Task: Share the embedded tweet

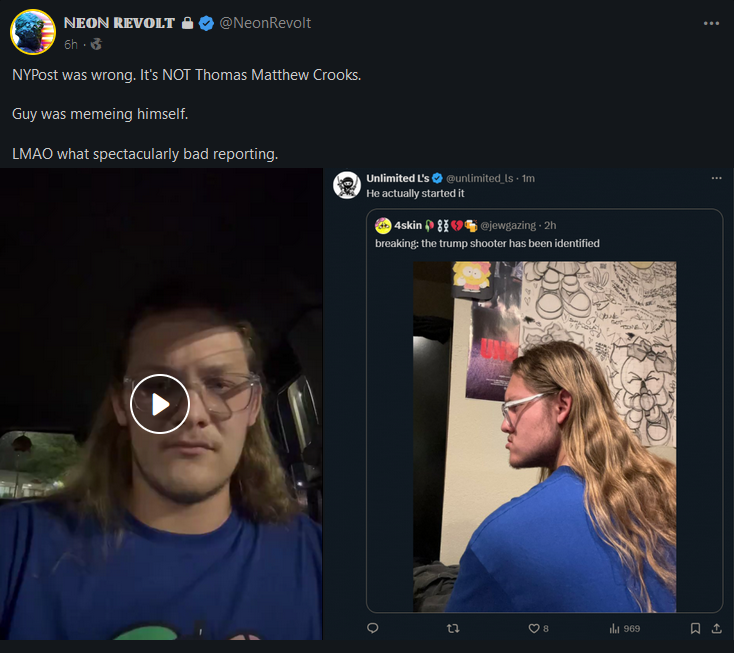Action: pyautogui.click(x=716, y=628)
